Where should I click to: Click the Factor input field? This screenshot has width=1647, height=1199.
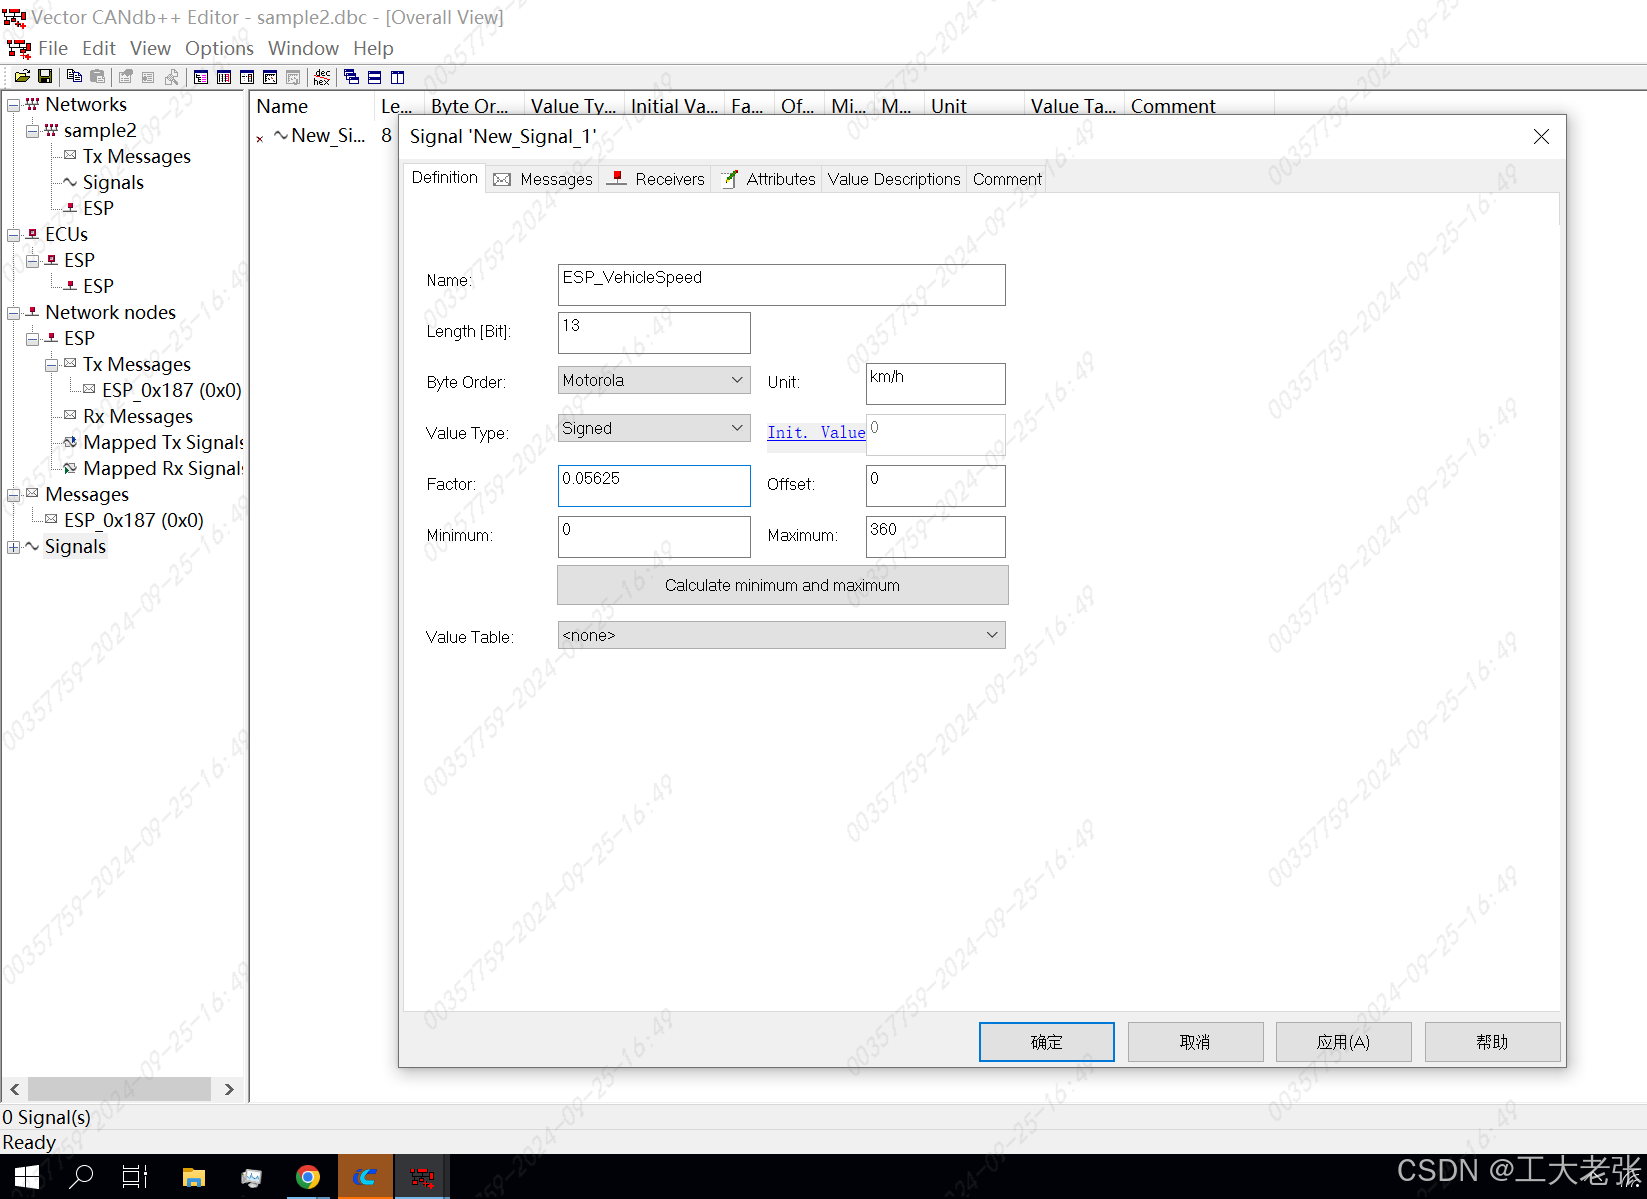click(654, 486)
